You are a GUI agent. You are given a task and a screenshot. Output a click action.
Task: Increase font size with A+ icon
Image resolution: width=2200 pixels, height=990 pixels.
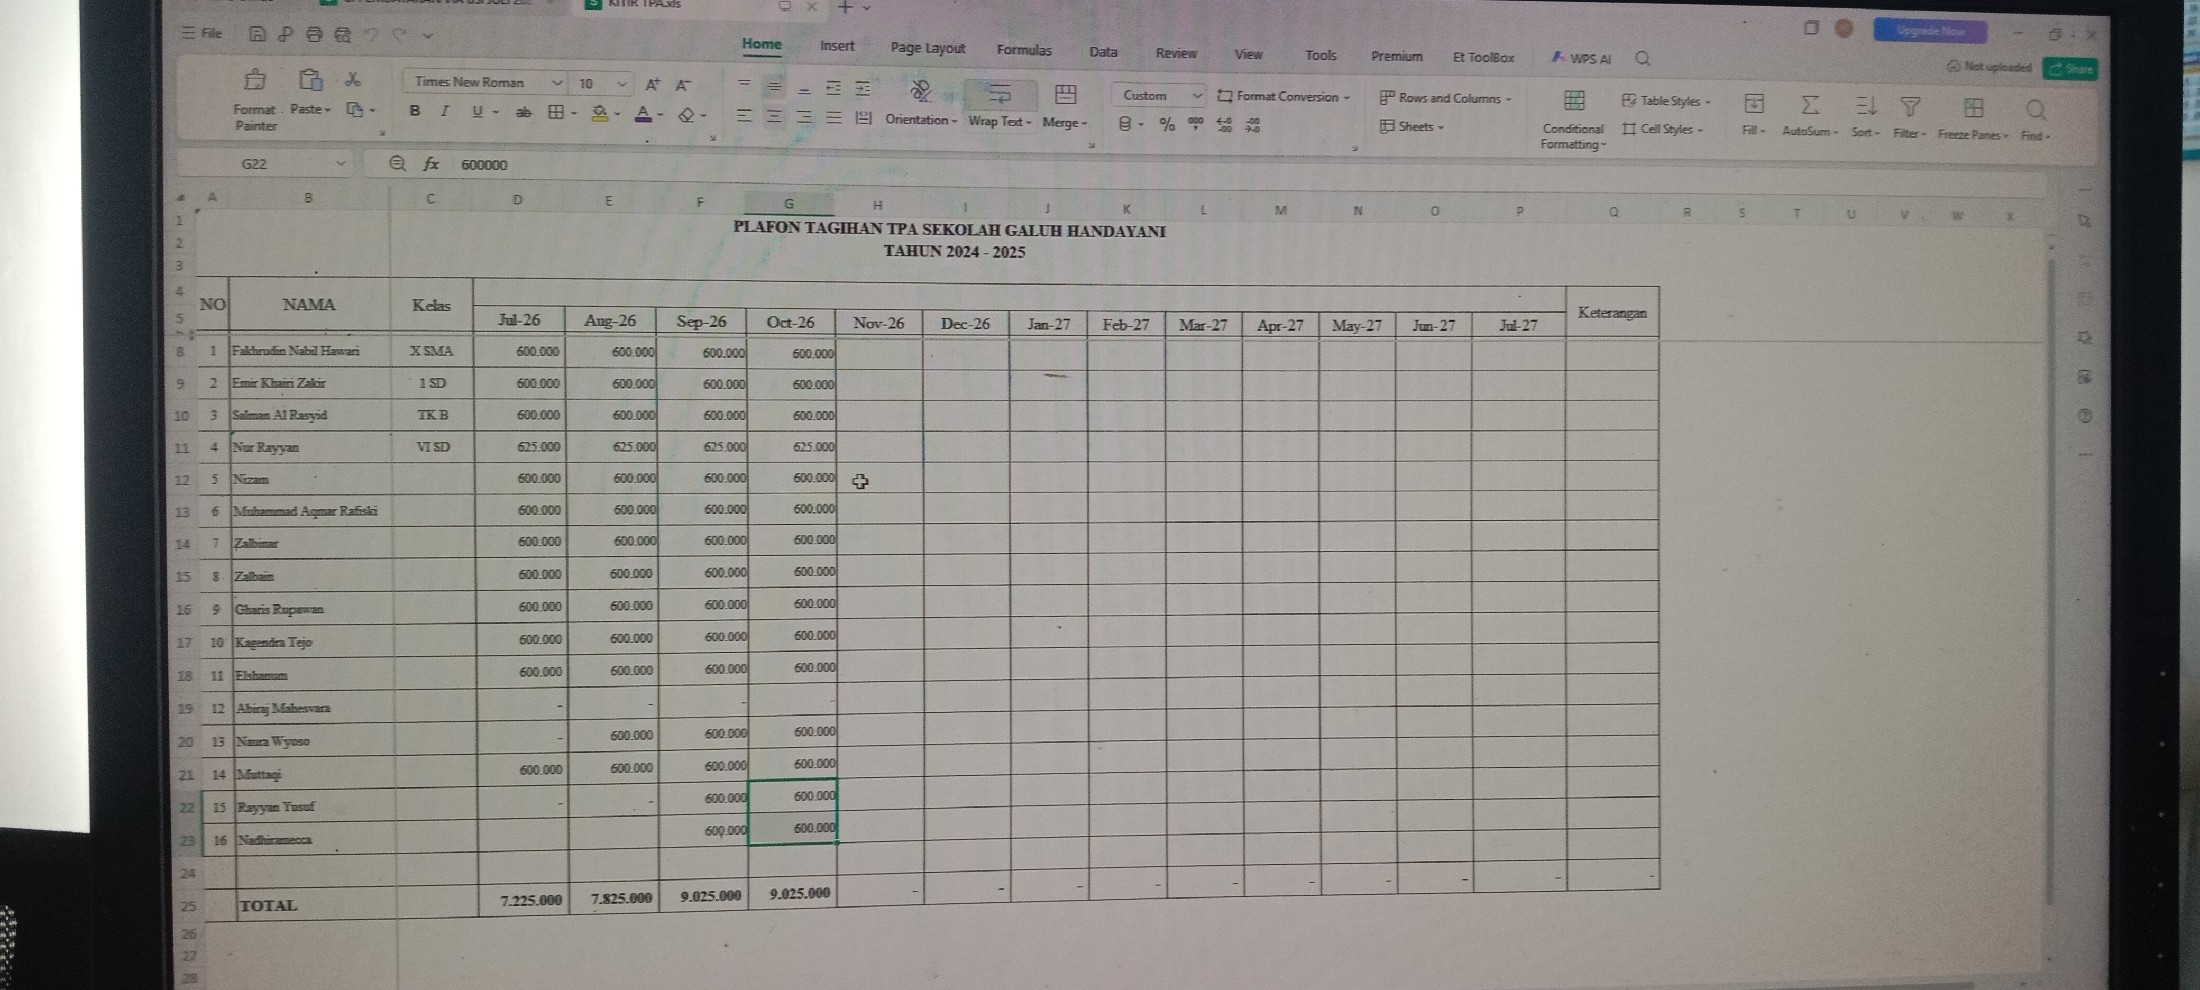(x=652, y=85)
